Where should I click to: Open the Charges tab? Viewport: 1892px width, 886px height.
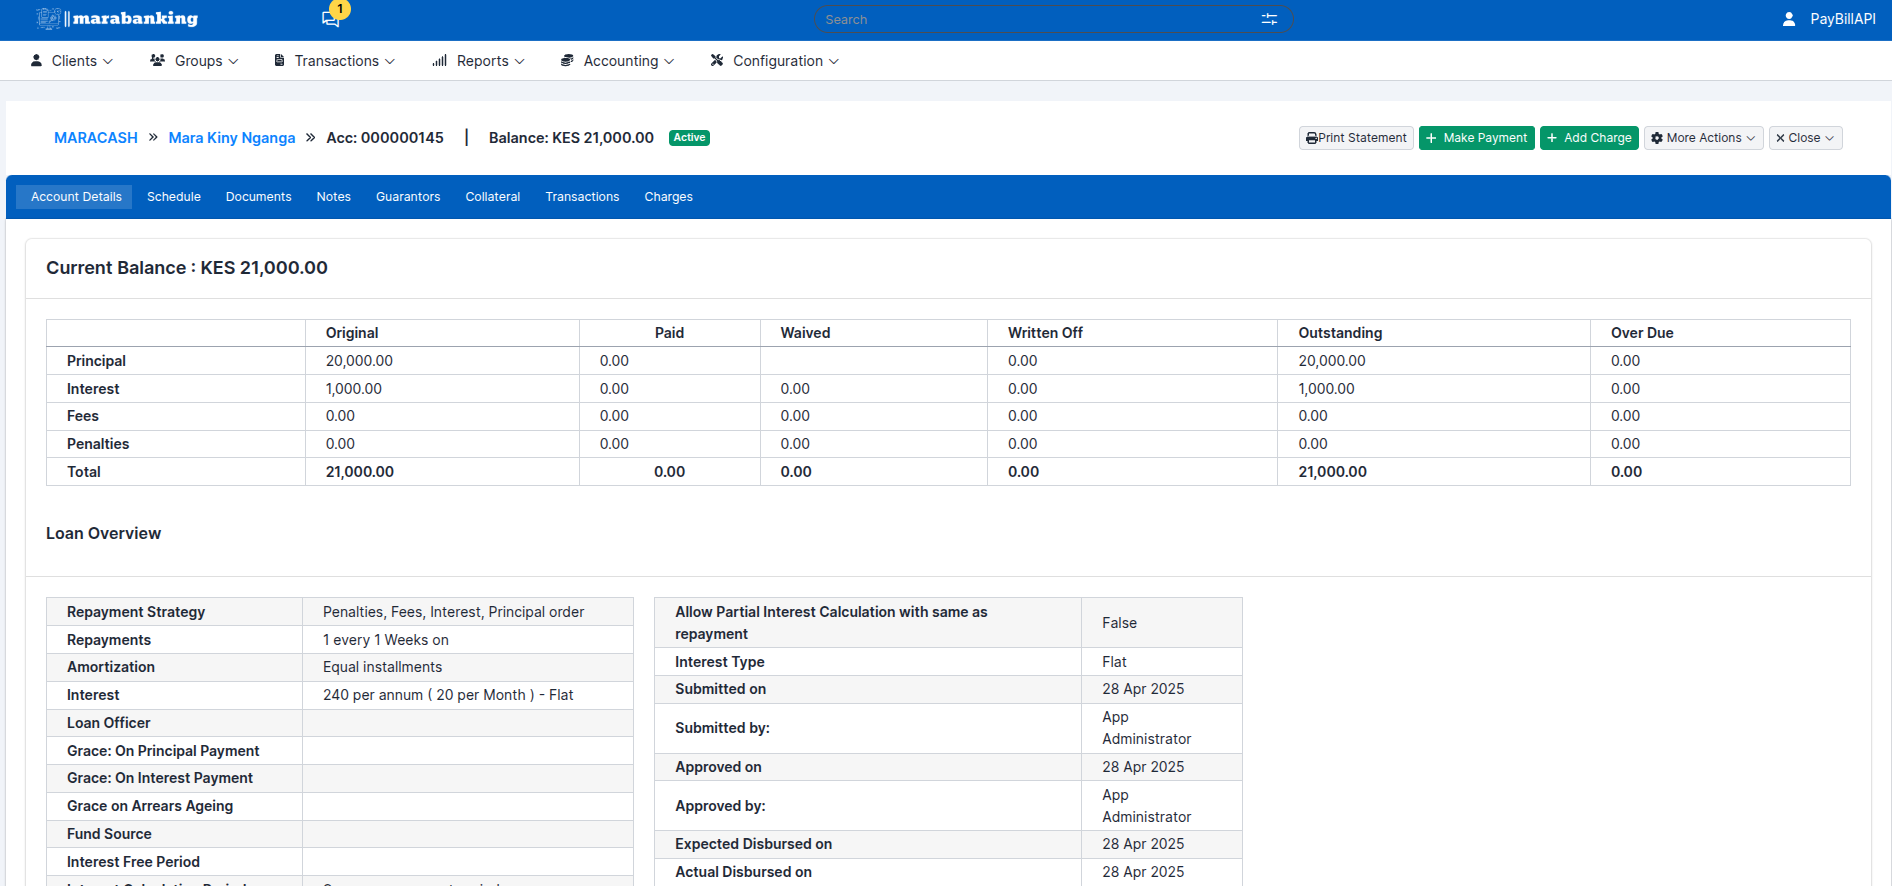click(x=669, y=197)
